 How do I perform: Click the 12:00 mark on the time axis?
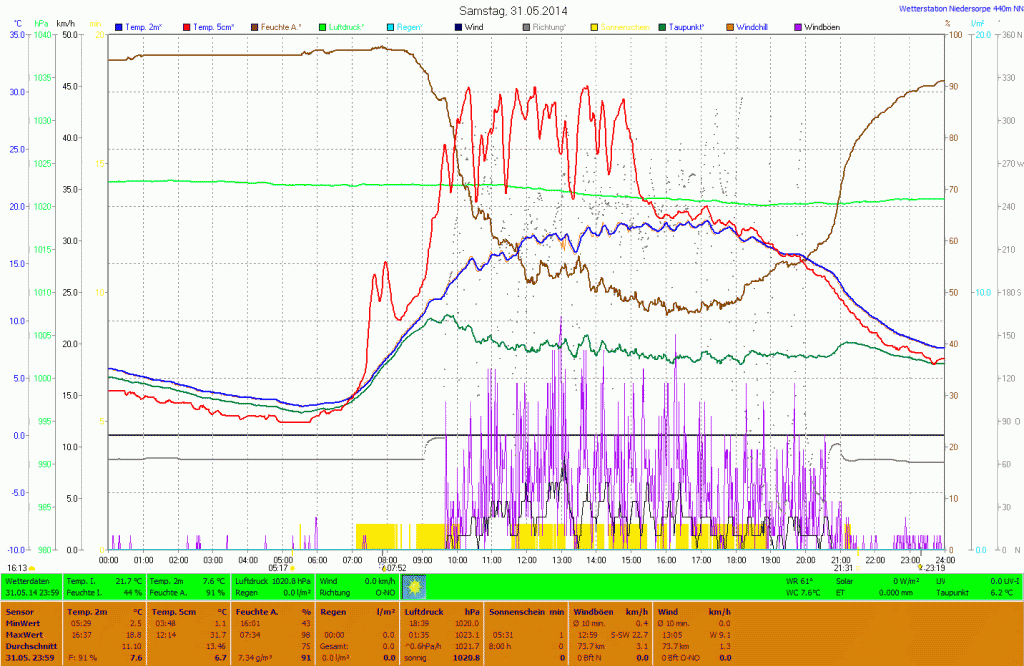(527, 560)
